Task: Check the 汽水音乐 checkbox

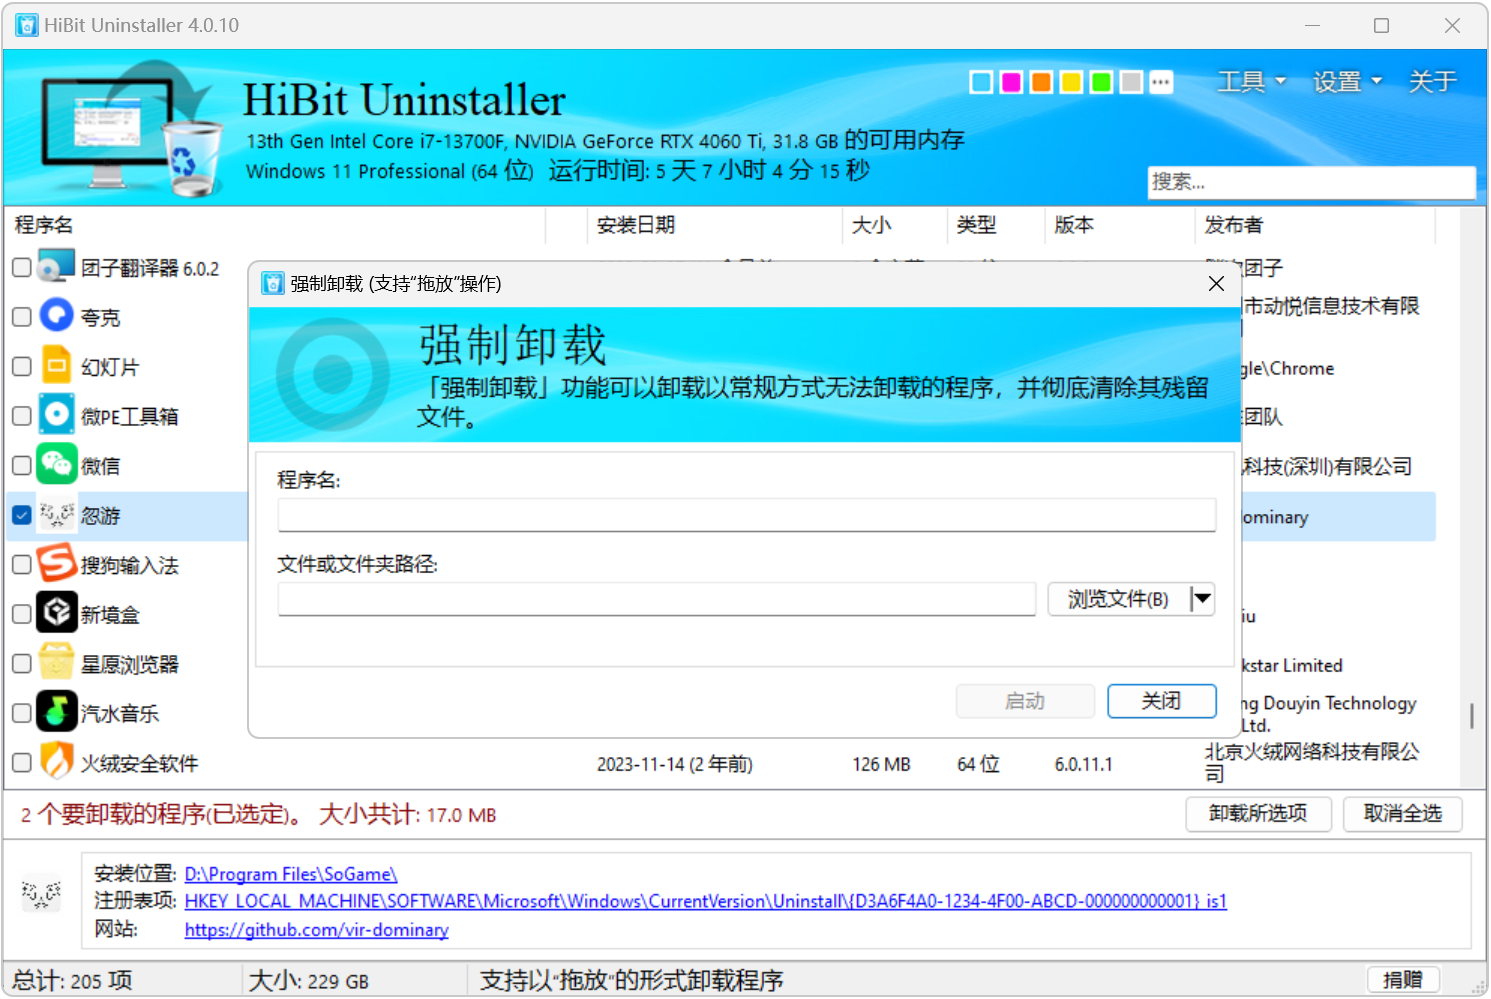Action: tap(21, 713)
